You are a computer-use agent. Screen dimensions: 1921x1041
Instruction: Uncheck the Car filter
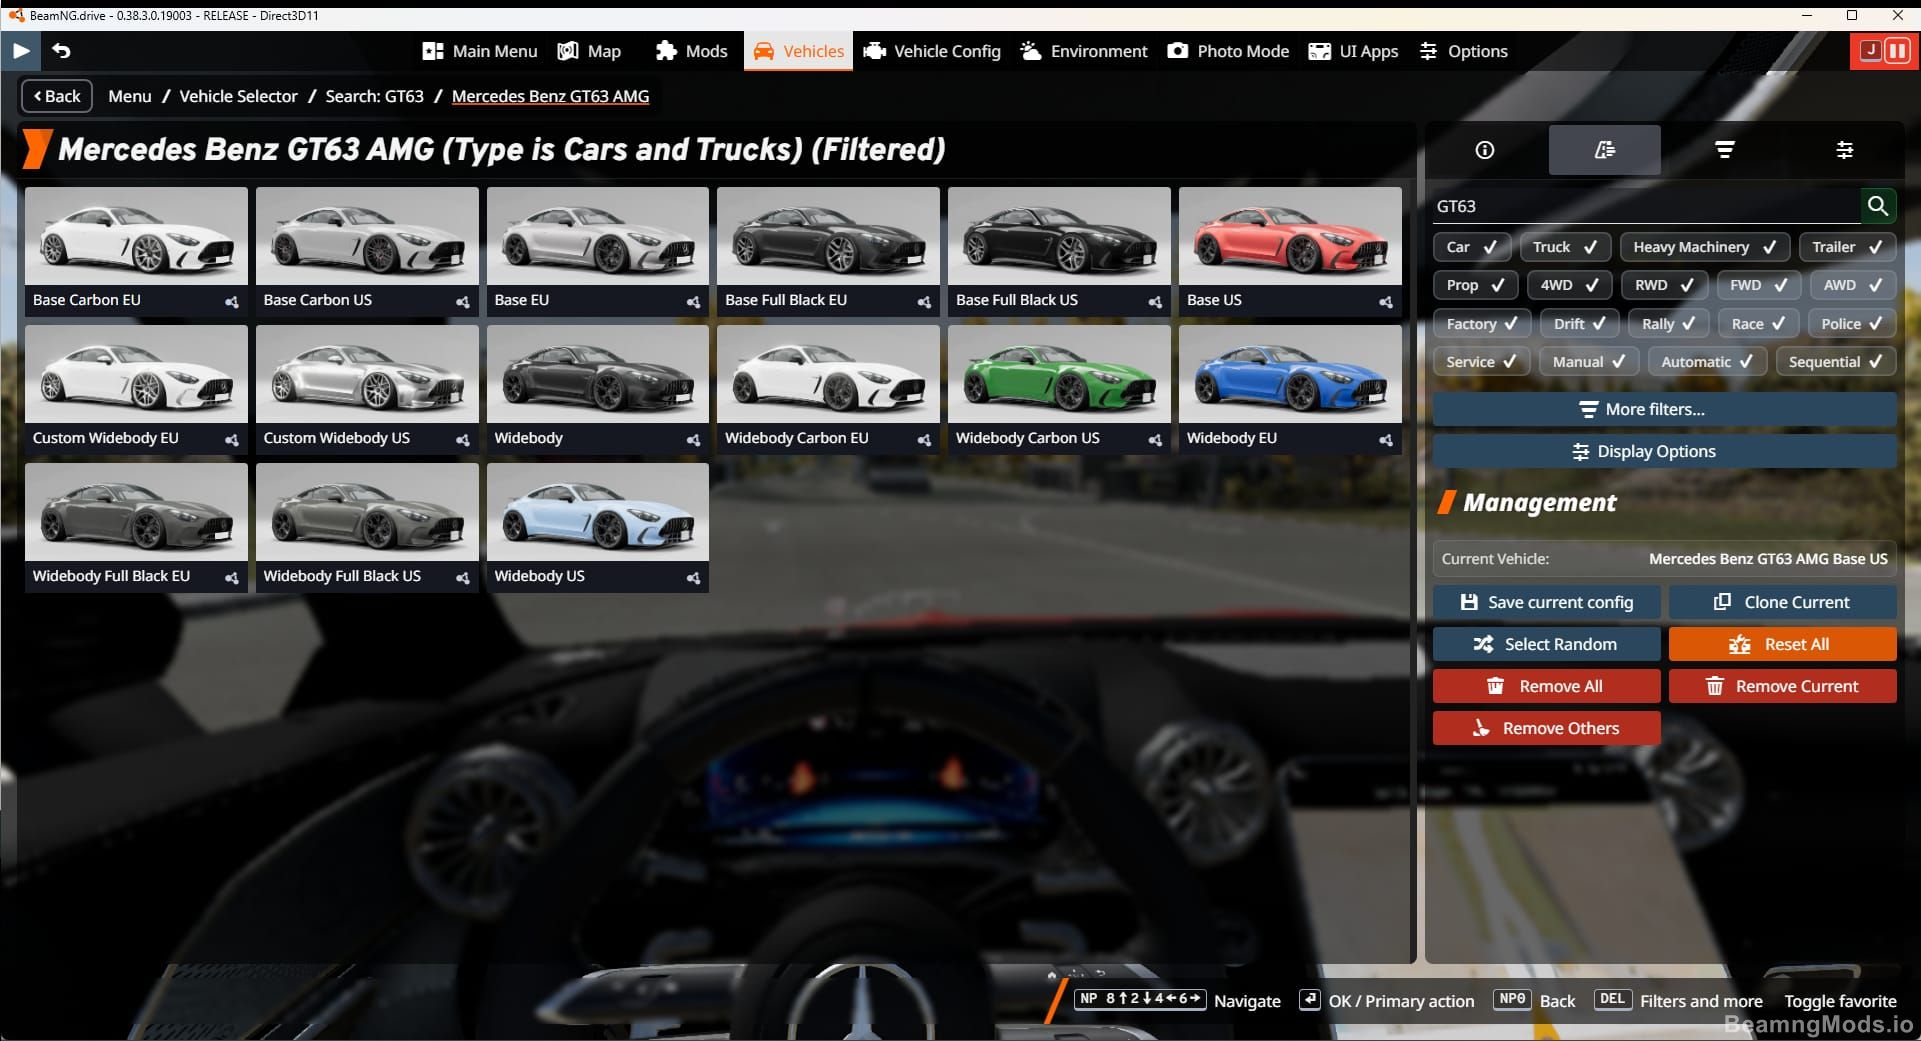(x=1472, y=246)
